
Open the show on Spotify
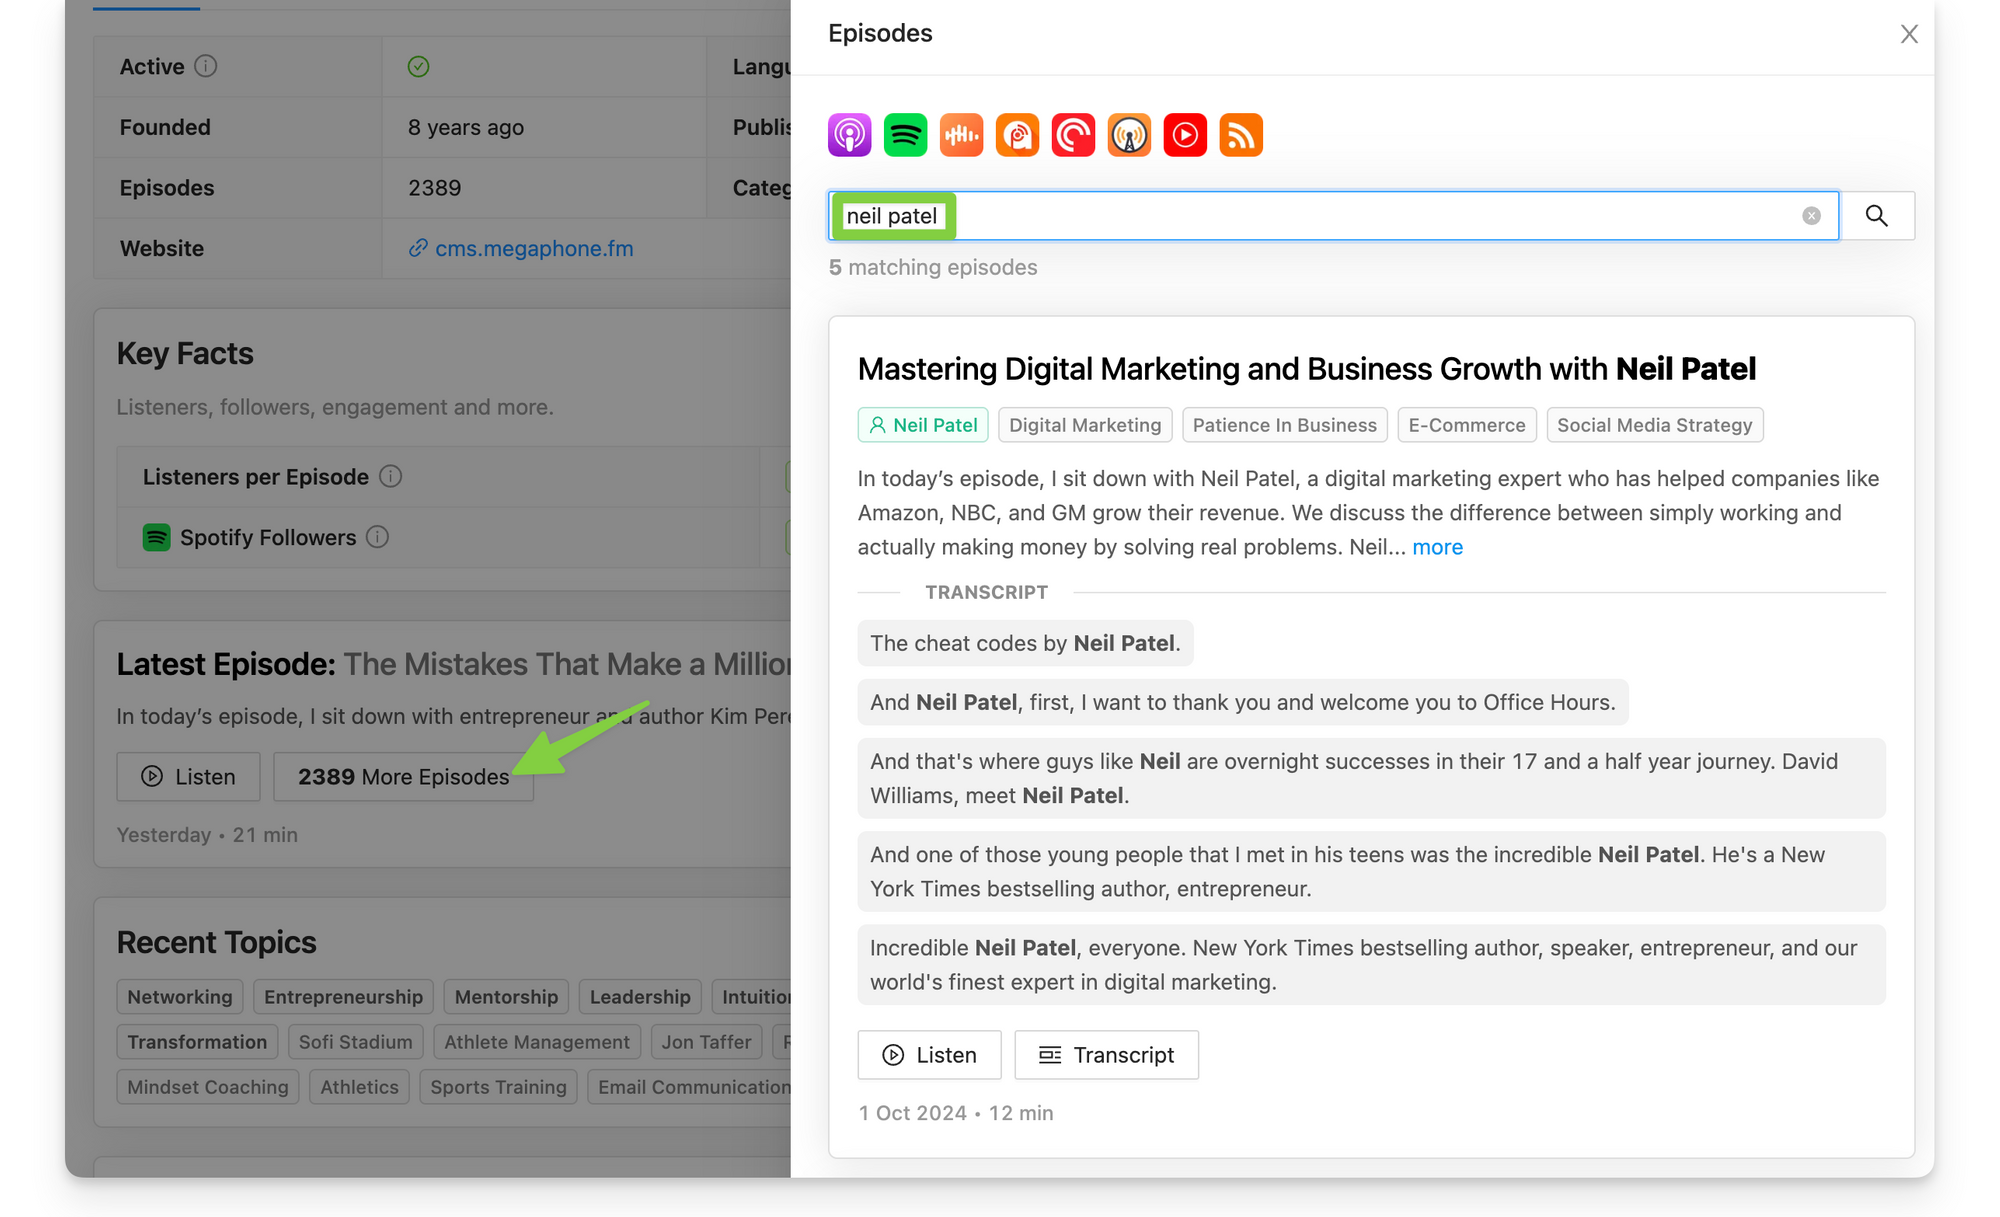(905, 135)
